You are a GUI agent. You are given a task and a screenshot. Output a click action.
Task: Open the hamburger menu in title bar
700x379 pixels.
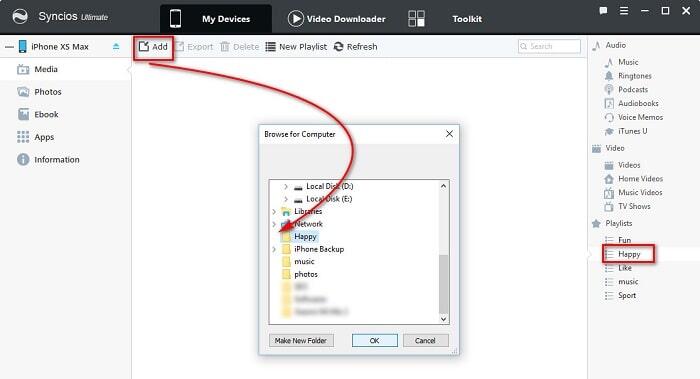coord(624,11)
